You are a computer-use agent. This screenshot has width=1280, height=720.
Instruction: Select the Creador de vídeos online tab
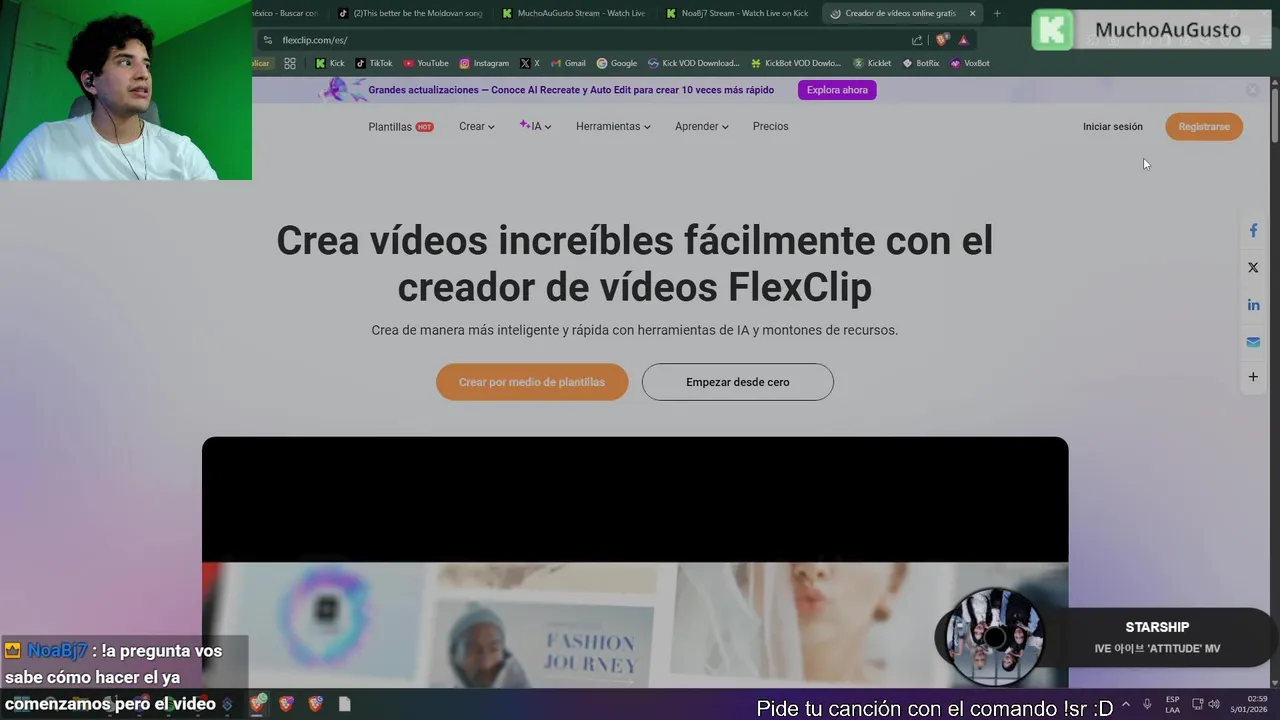point(893,13)
